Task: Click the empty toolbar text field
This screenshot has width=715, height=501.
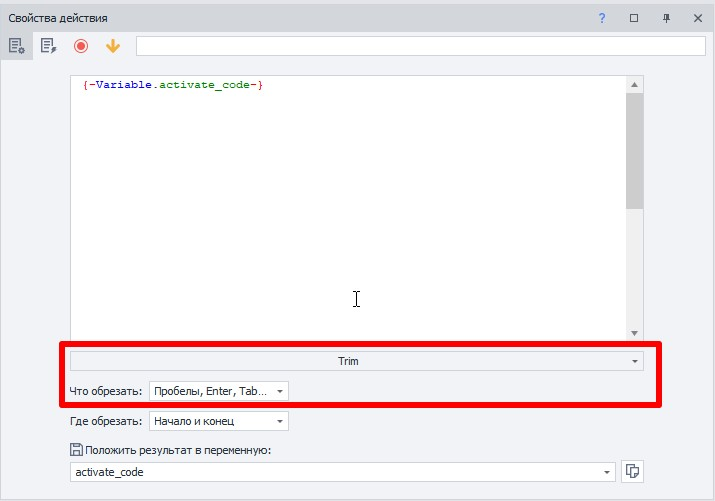Action: pyautogui.click(x=420, y=46)
